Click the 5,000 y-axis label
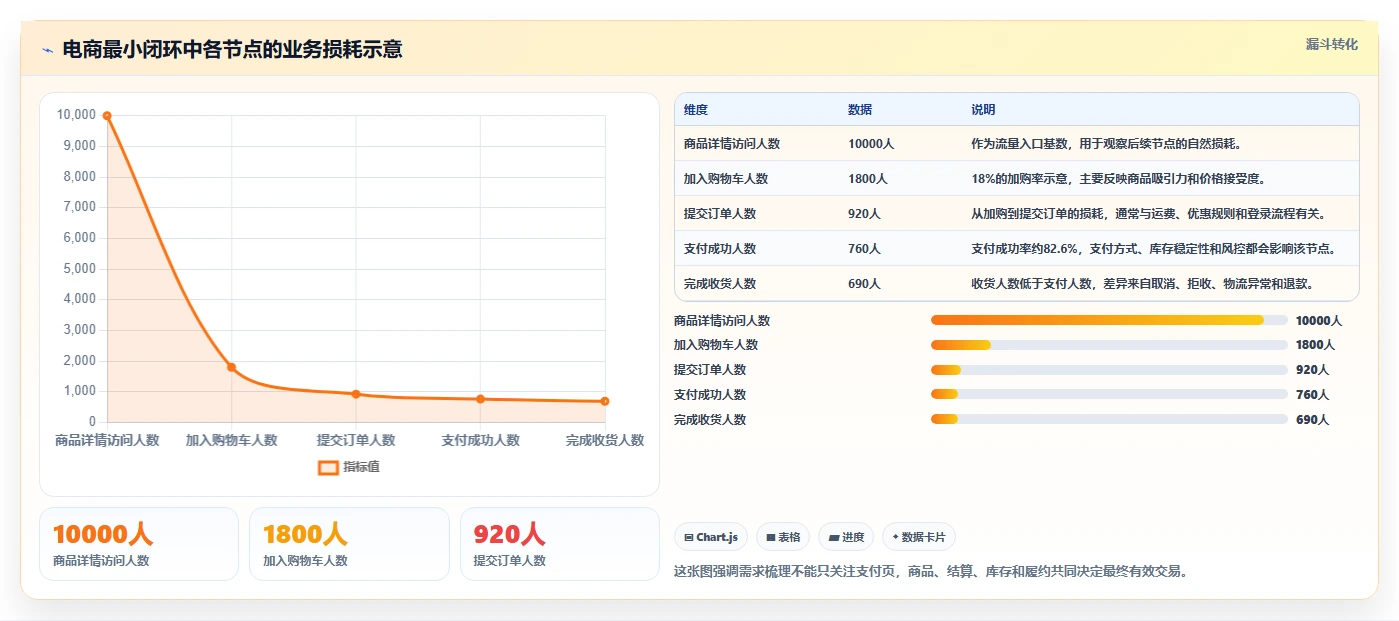Image resolution: width=1399 pixels, height=621 pixels. tap(79, 269)
